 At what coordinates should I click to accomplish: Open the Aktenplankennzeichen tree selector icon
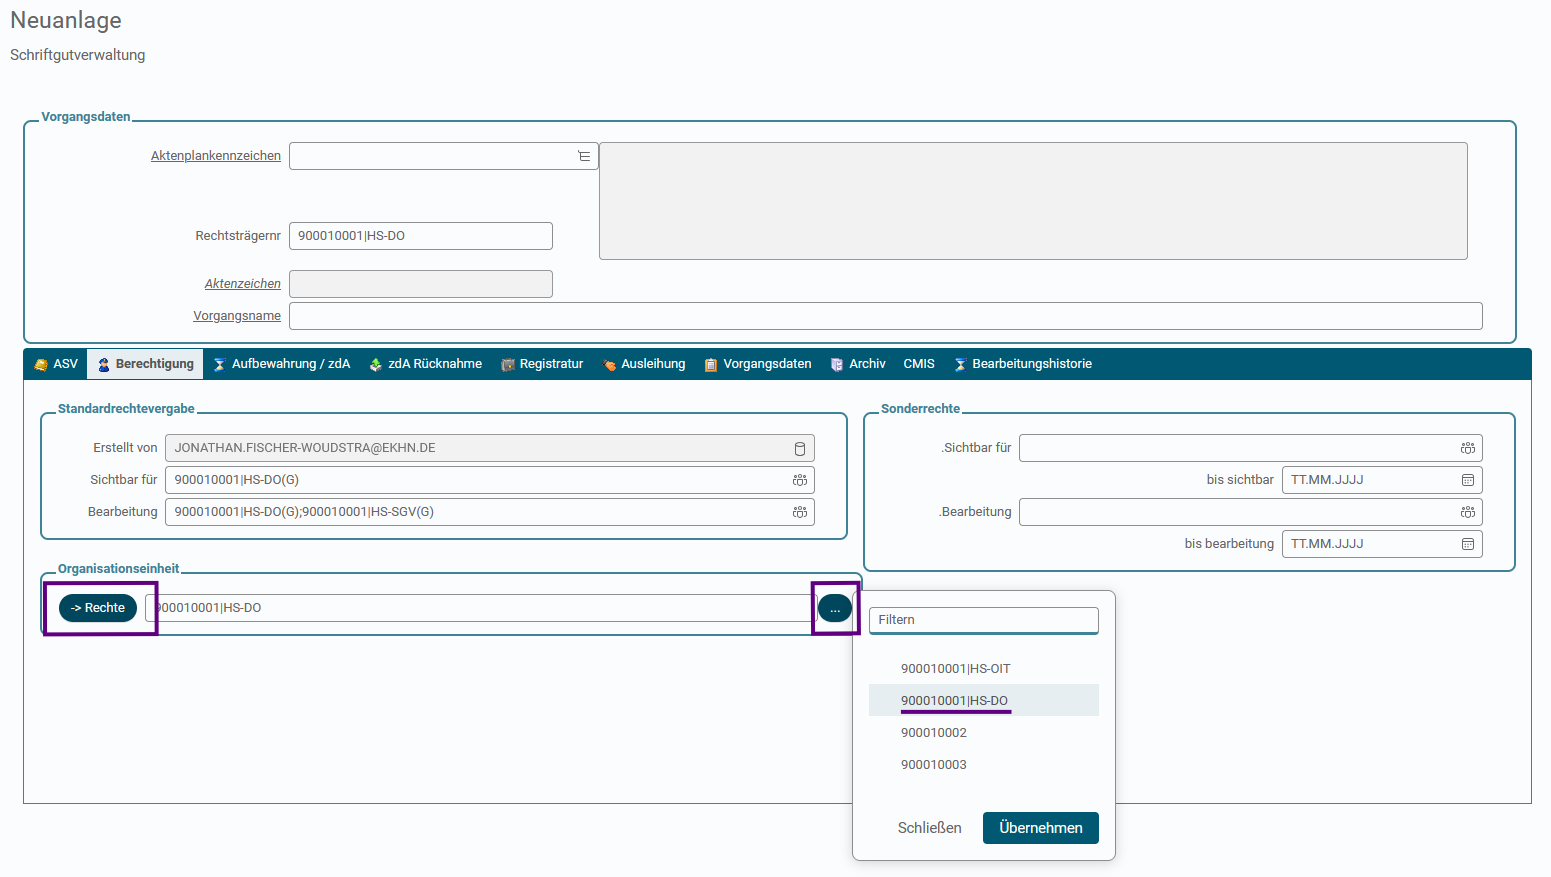point(584,156)
